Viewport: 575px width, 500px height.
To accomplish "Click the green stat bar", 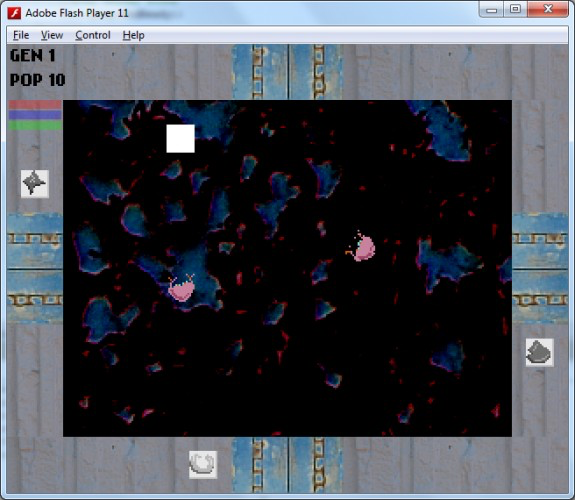I will coord(35,125).
